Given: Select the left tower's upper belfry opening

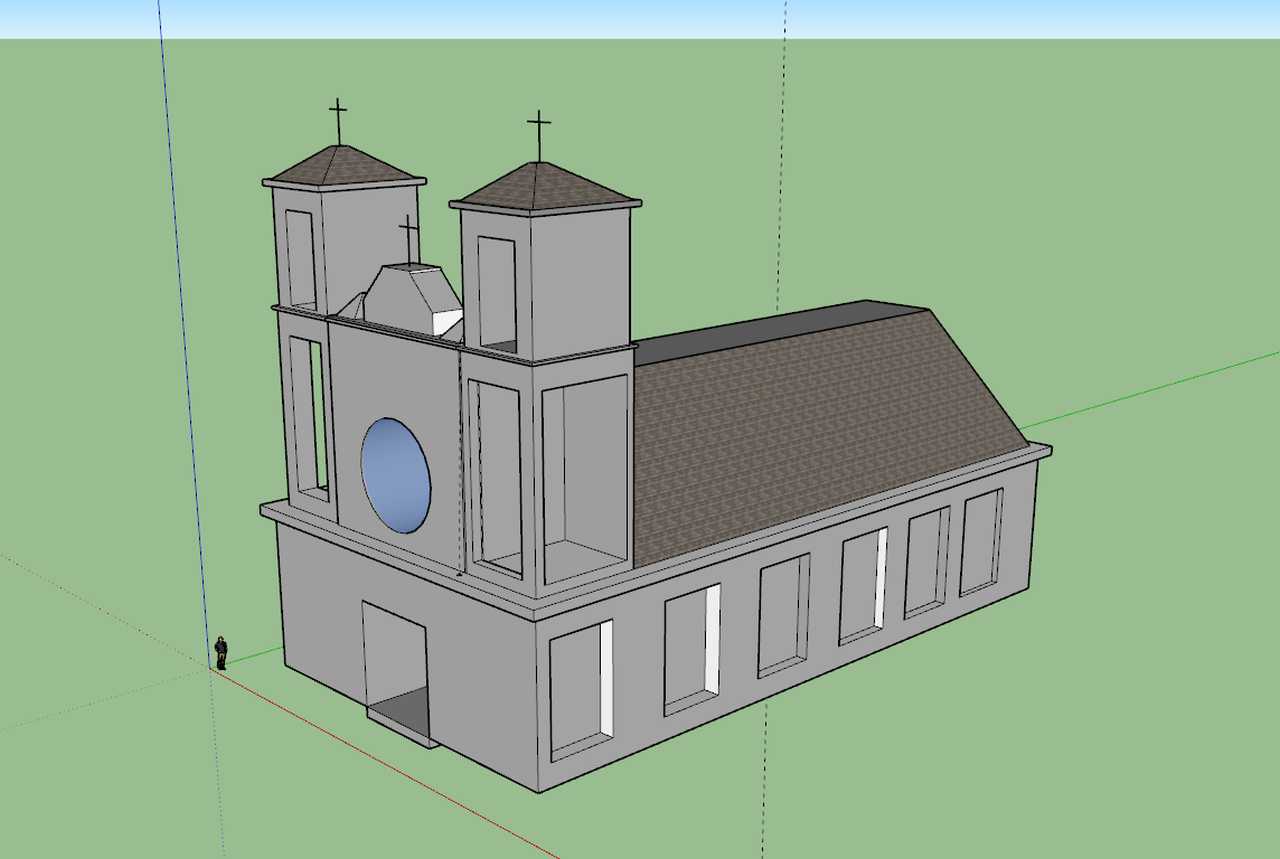Looking at the screenshot, I should pos(301,259).
